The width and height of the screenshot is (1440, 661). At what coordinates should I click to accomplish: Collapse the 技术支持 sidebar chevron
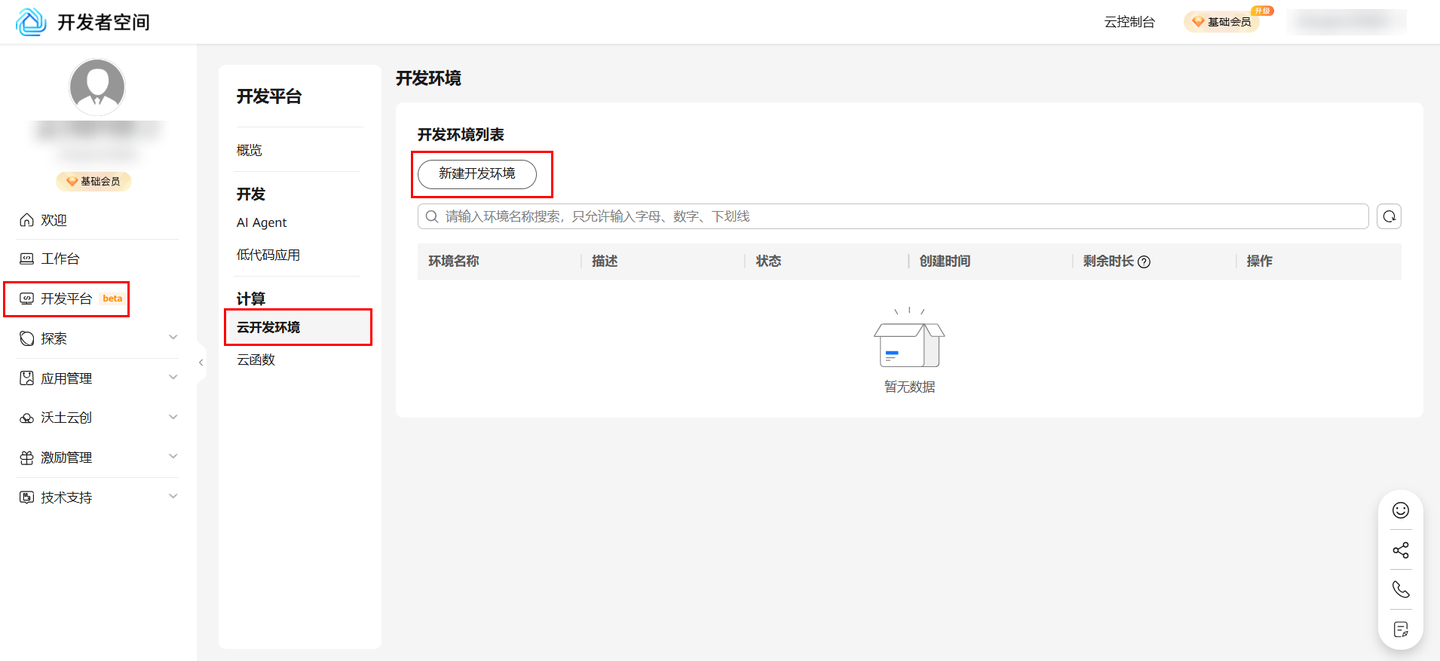(172, 496)
